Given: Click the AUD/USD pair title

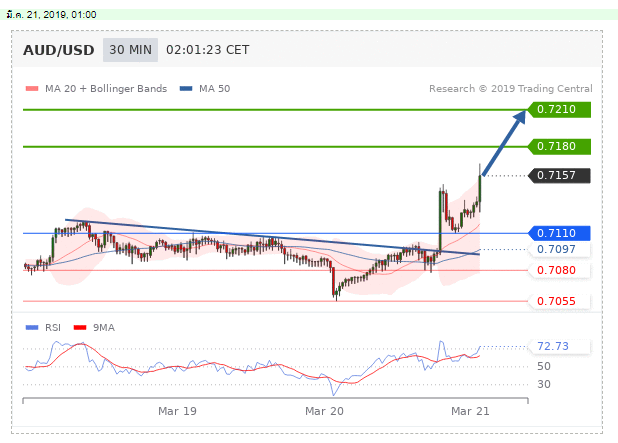Looking at the screenshot, I should [59, 50].
